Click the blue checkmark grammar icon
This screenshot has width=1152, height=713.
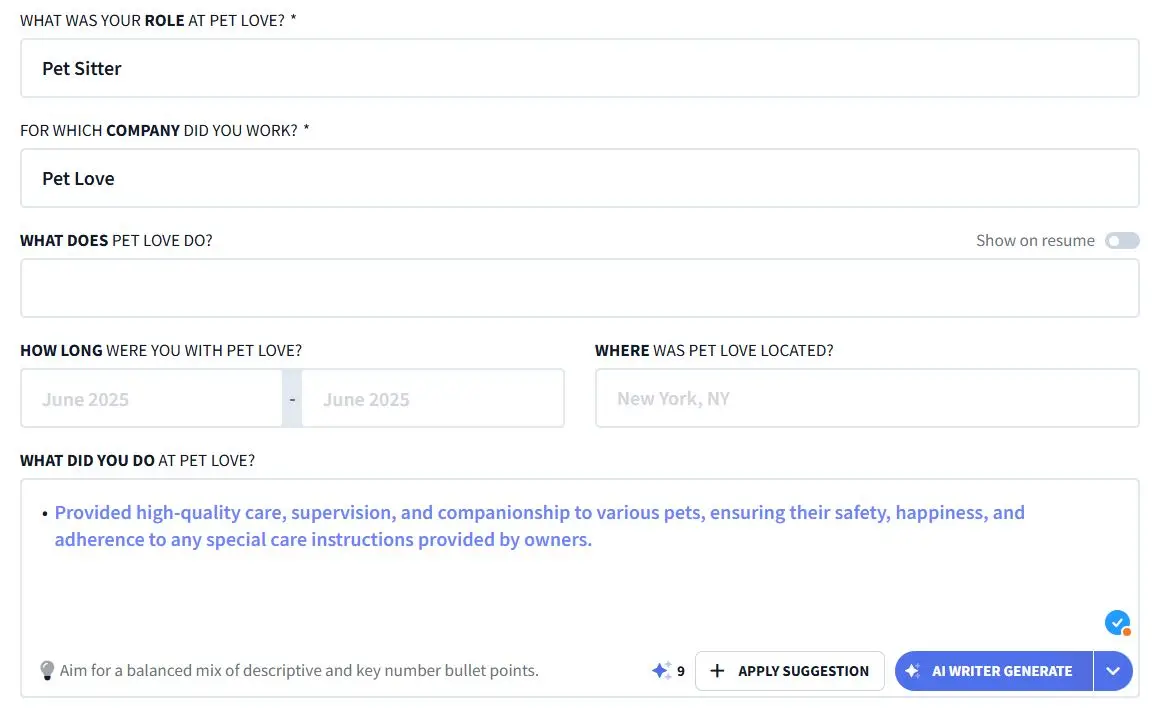coord(1117,623)
